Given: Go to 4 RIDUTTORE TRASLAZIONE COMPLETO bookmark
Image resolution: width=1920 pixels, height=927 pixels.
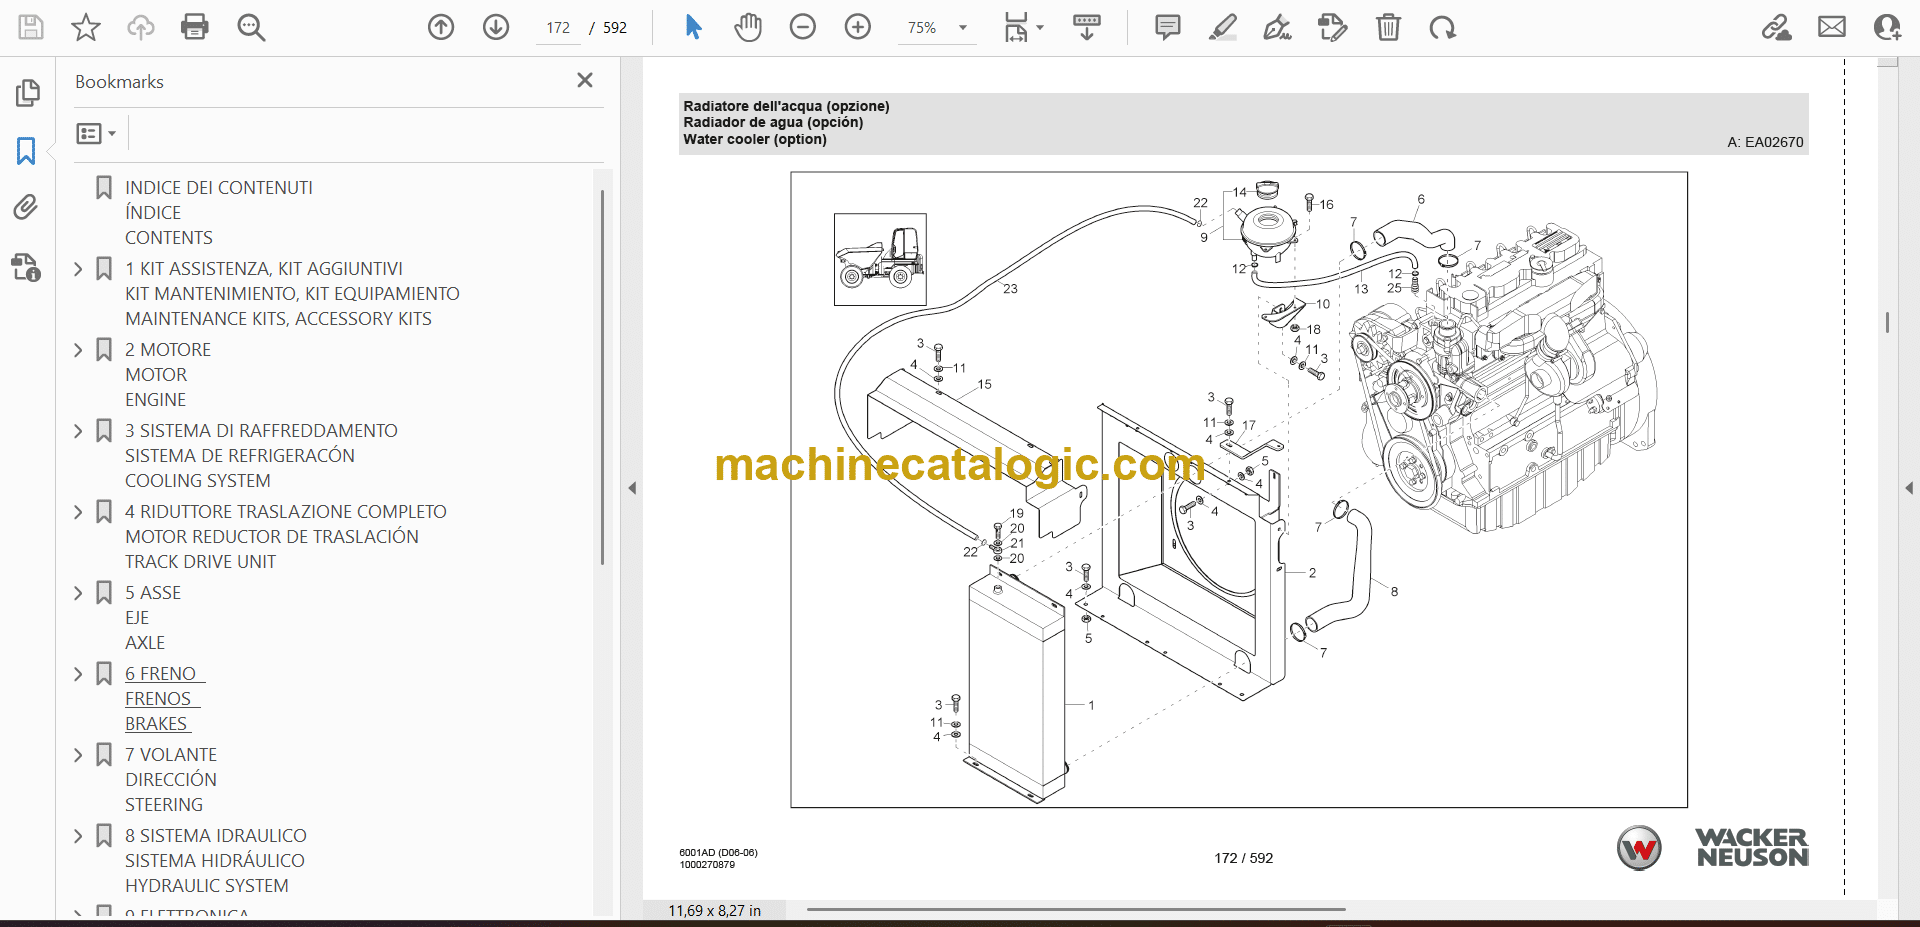Looking at the screenshot, I should 286,536.
